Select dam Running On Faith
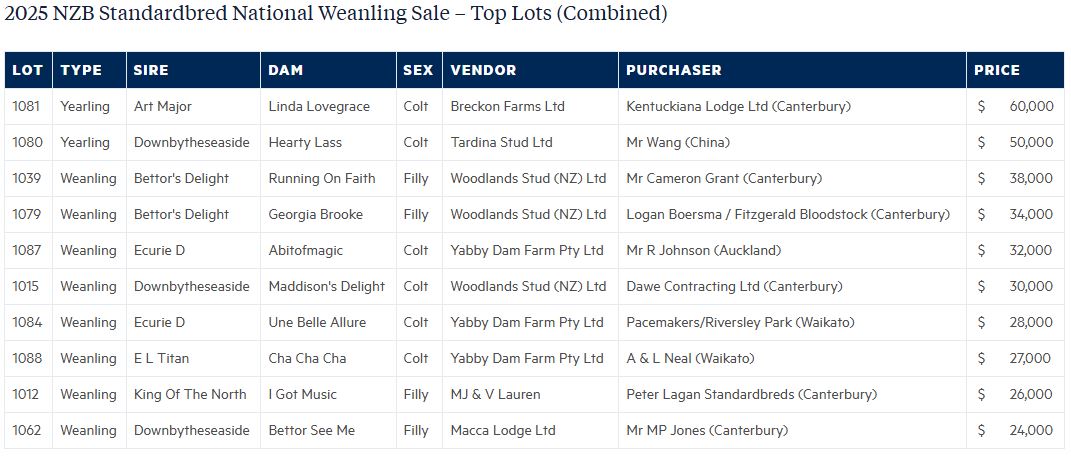This screenshot has height=458, width=1071. pos(322,178)
